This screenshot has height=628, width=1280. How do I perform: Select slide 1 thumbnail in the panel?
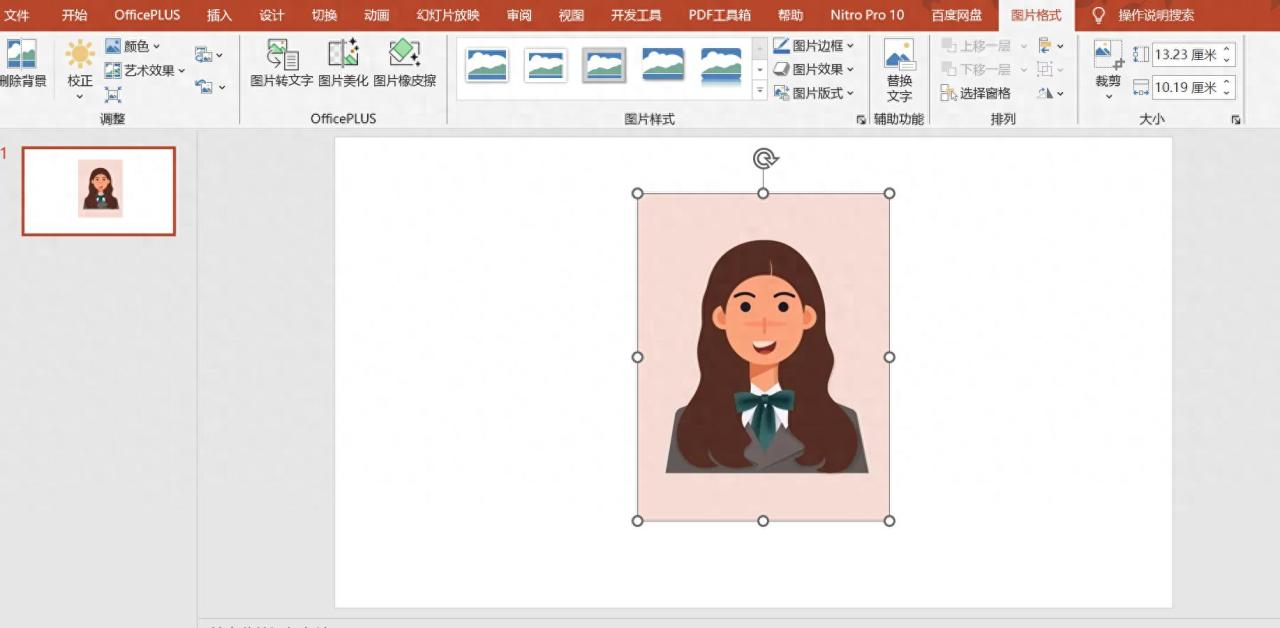coord(99,191)
